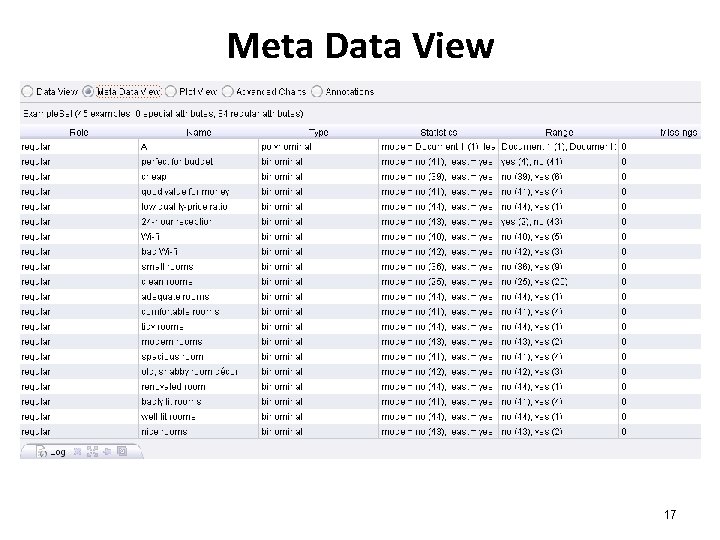Sort by the Missings column header
Image resolution: width=720 pixels, height=540 pixels.
(x=679, y=132)
